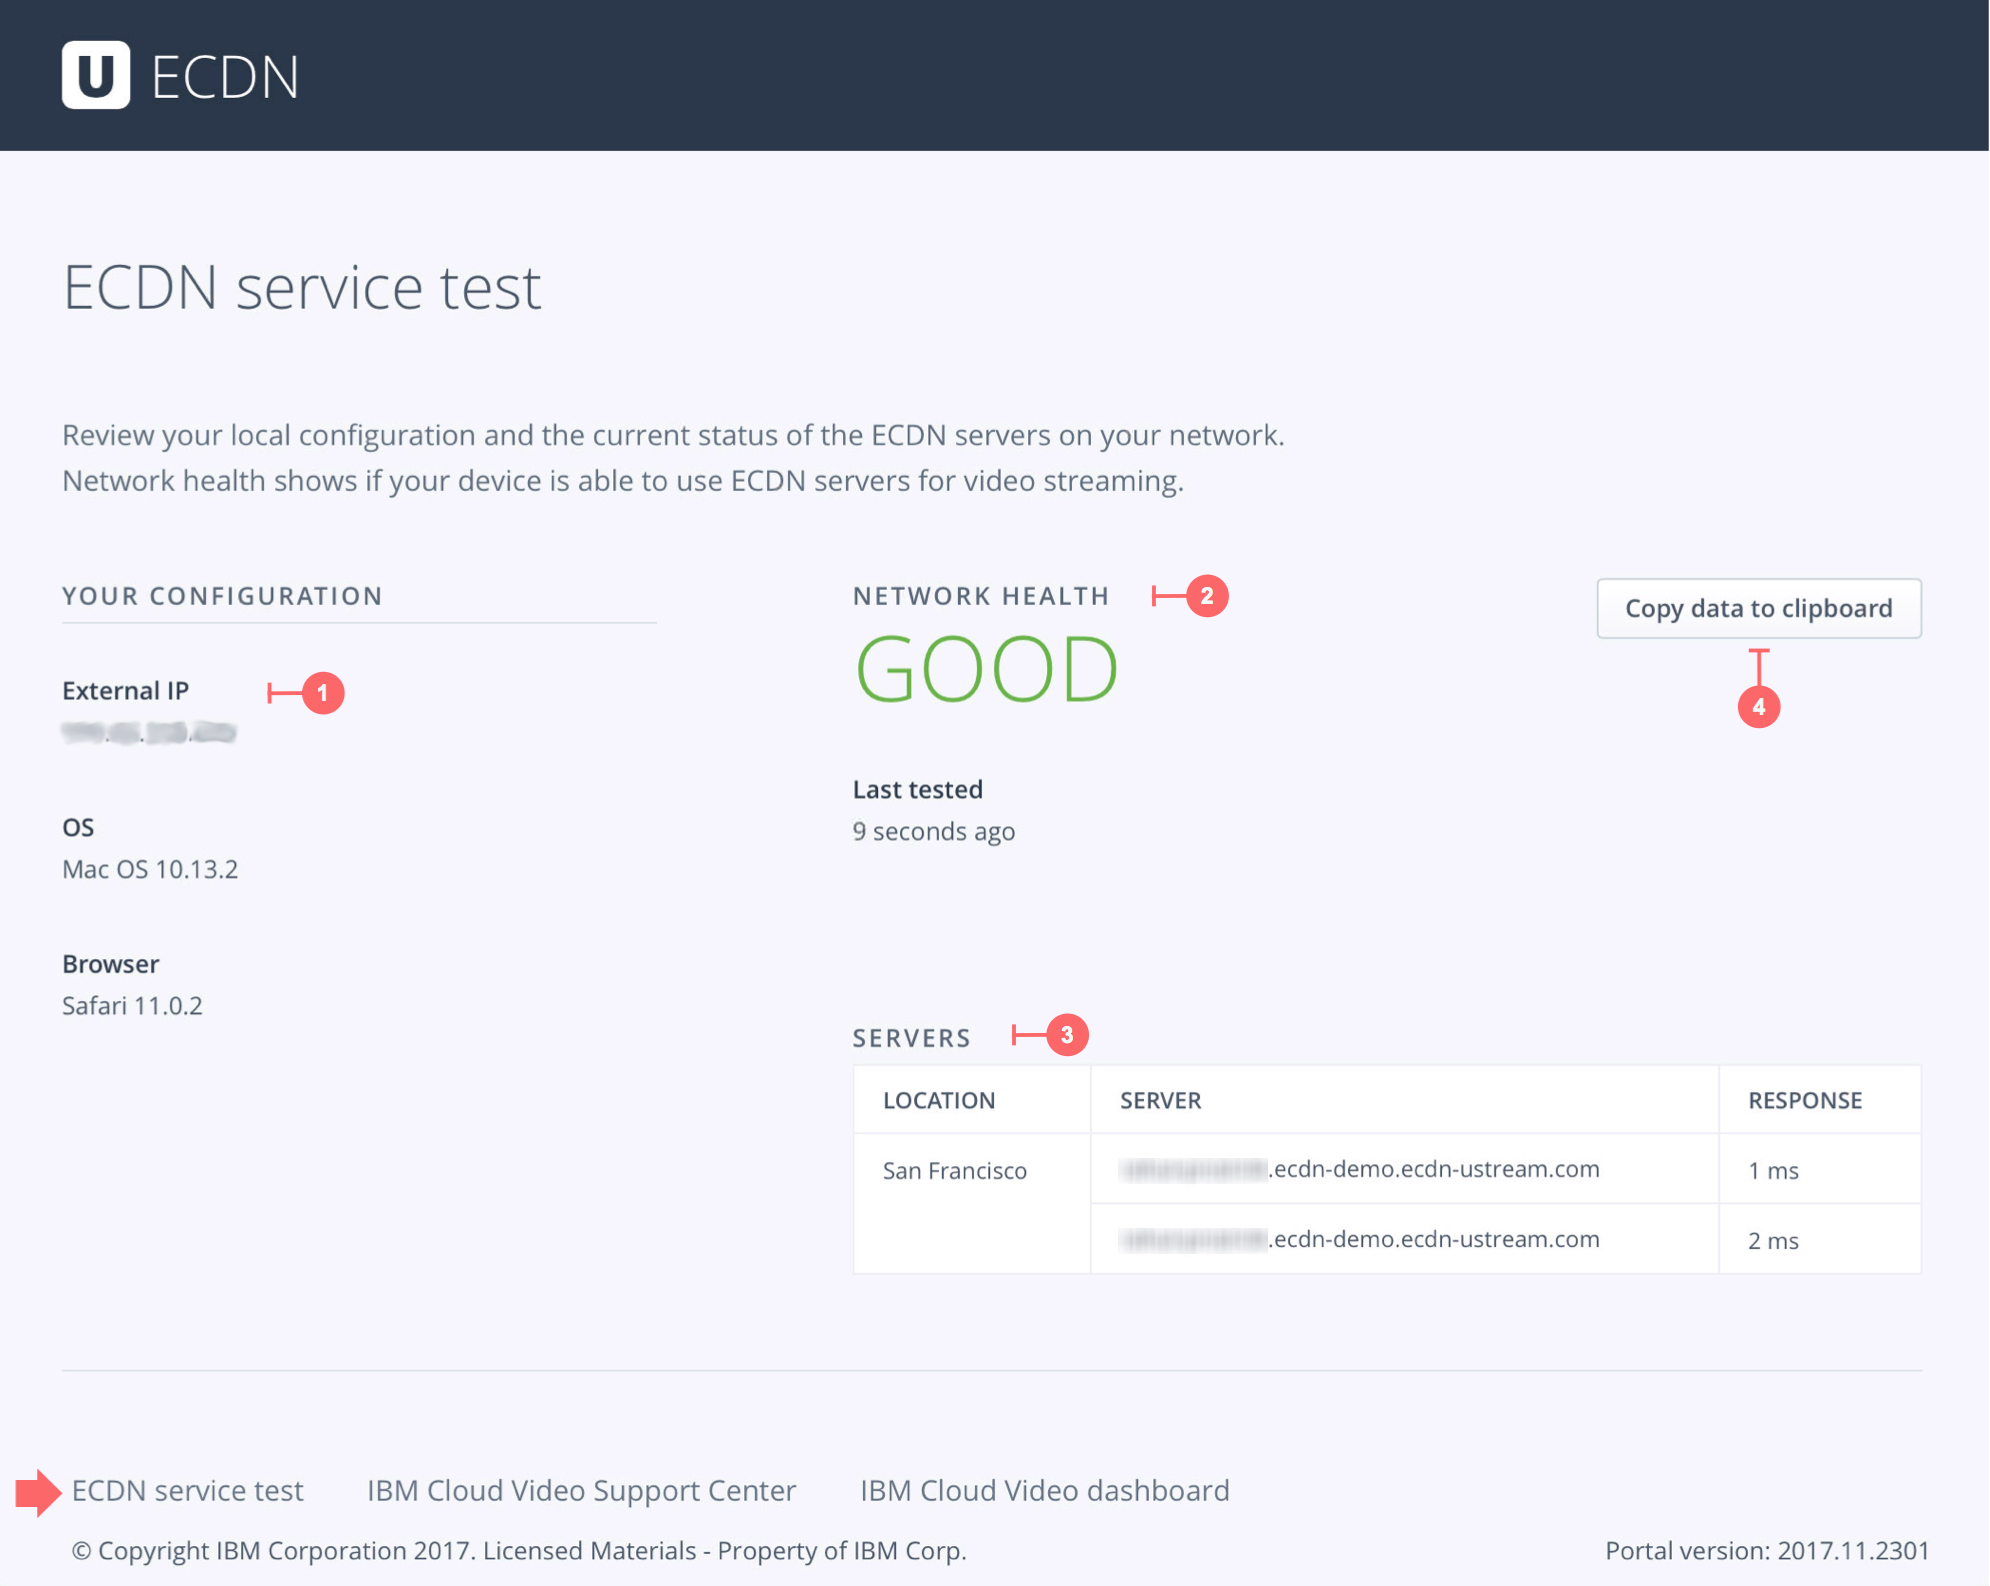The image size is (1990, 1586).
Task: Click the line starting 'Network health shows'
Action: click(x=622, y=481)
